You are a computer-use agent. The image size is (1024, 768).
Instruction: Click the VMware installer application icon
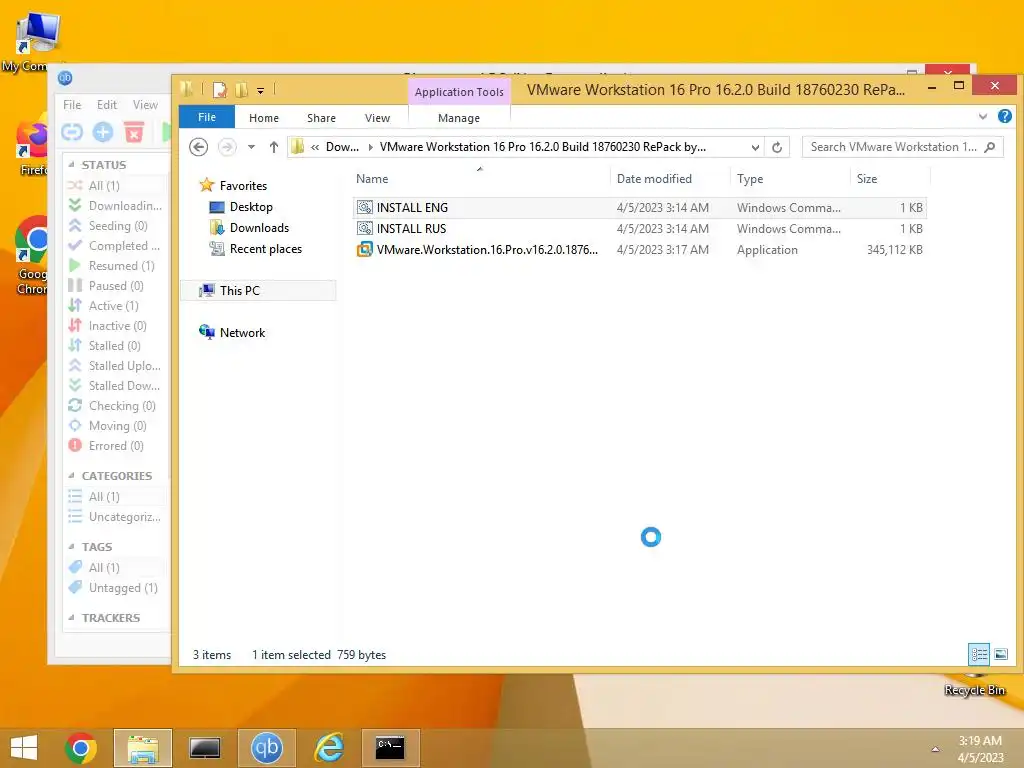tap(364, 249)
